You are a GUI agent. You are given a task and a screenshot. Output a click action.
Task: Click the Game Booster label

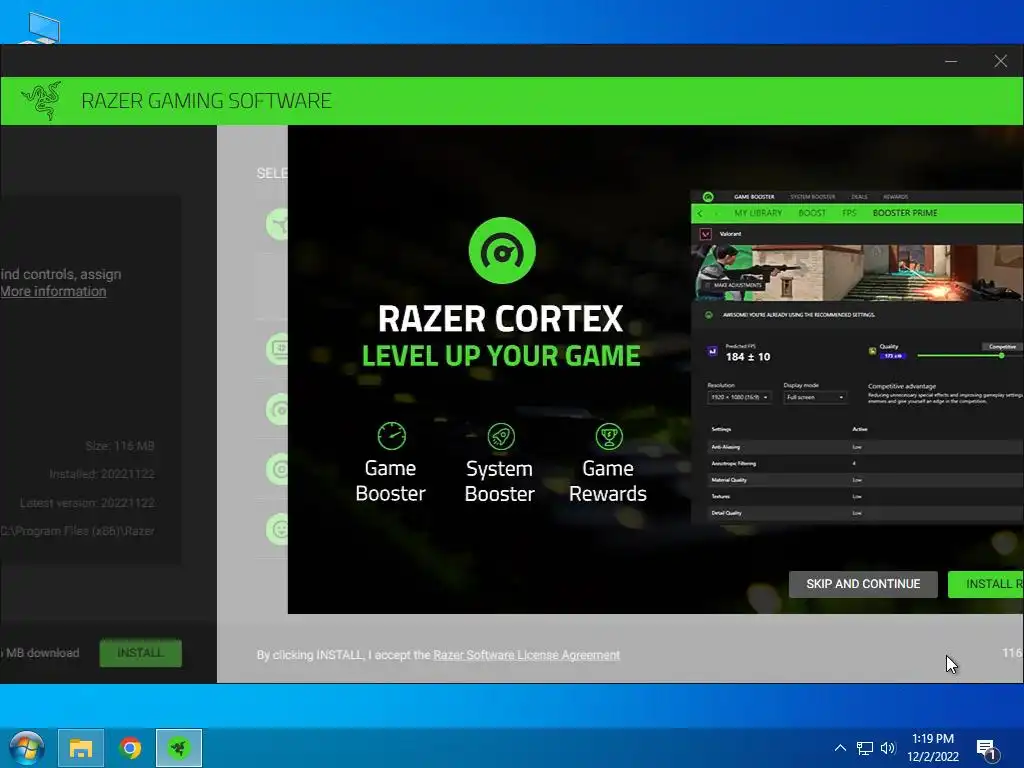pos(391,481)
